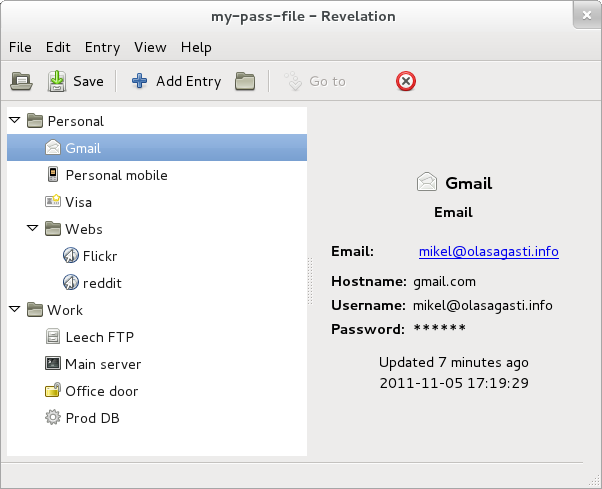The width and height of the screenshot is (602, 489).
Task: Open the Help menu
Action: [196, 48]
